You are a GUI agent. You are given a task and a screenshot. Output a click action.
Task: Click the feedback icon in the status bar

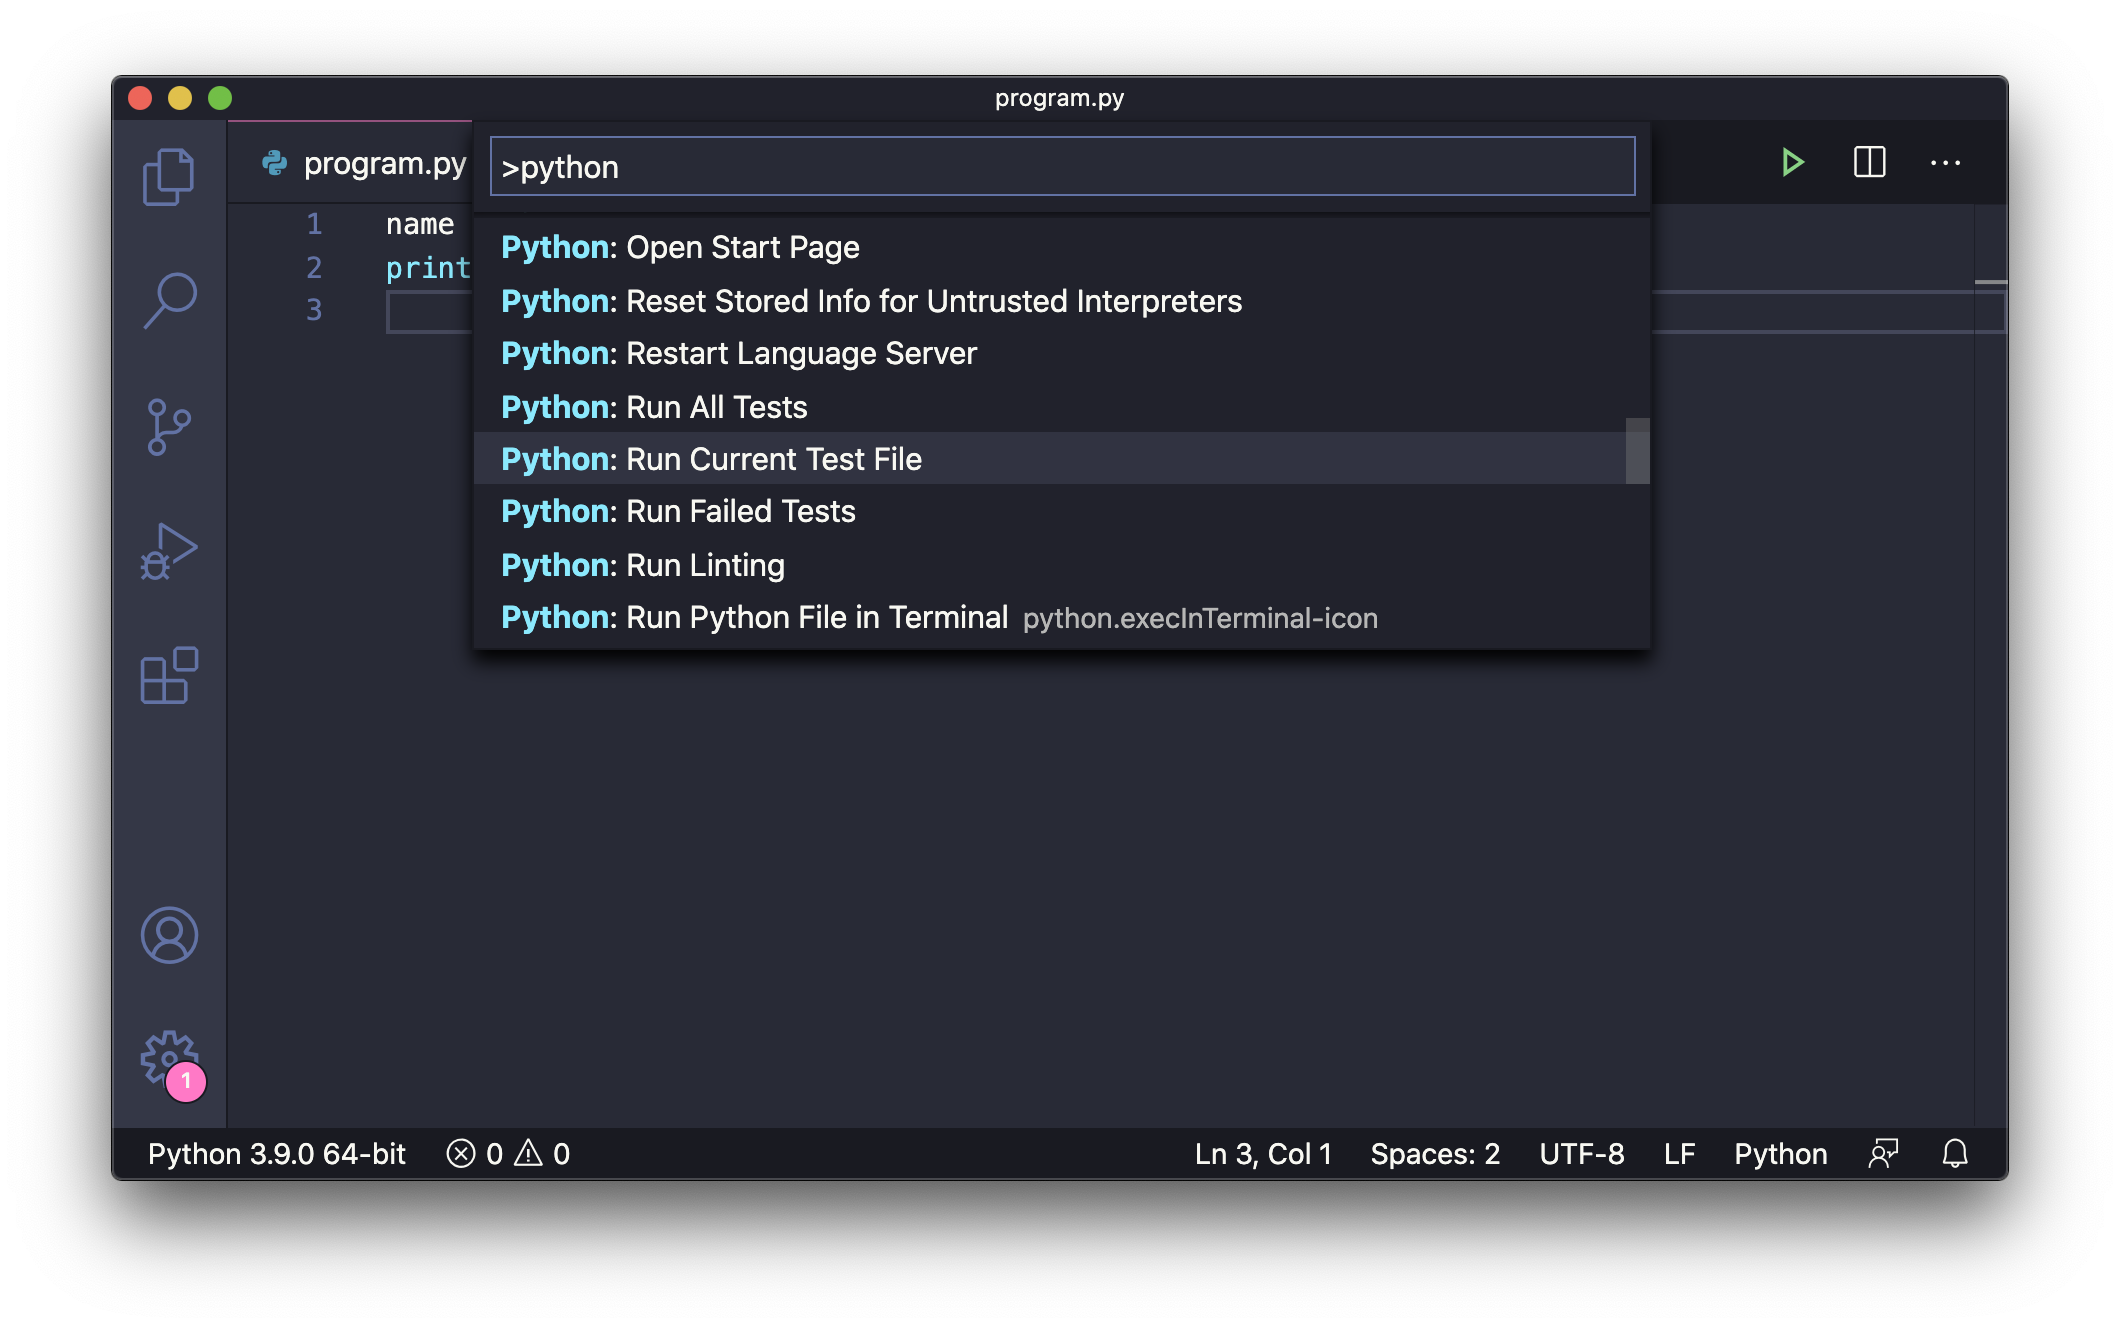click(1883, 1154)
